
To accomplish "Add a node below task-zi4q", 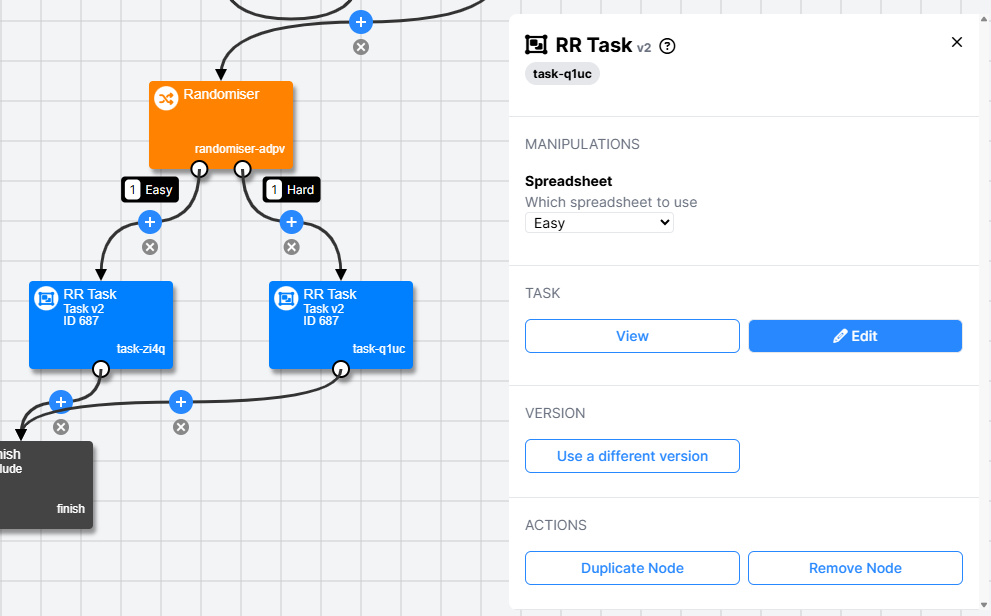I will pos(61,402).
